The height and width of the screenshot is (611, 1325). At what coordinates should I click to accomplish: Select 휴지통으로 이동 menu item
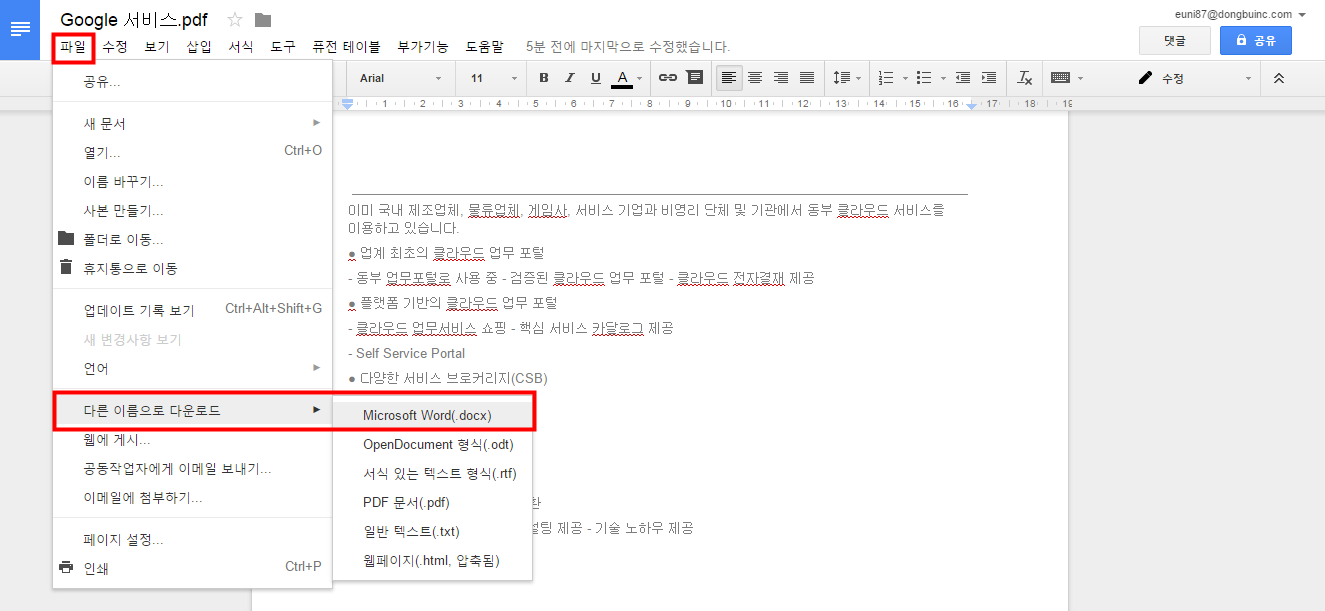[x=193, y=268]
